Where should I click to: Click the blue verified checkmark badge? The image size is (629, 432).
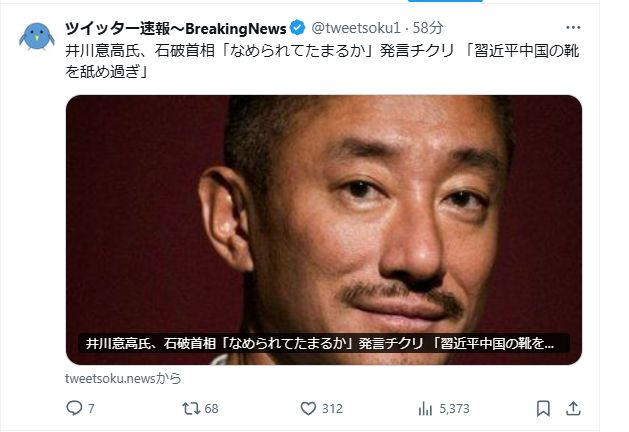click(x=297, y=28)
